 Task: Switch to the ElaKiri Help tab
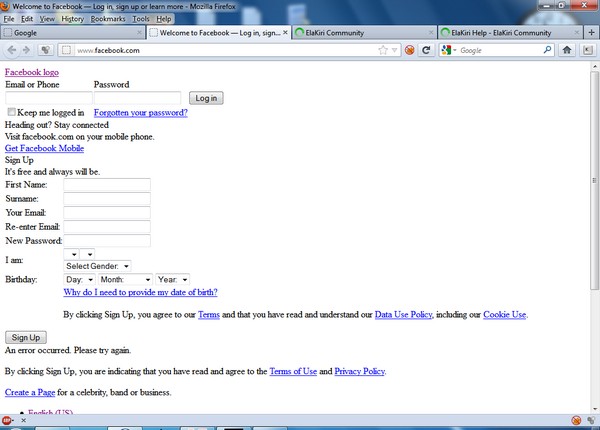click(x=510, y=33)
